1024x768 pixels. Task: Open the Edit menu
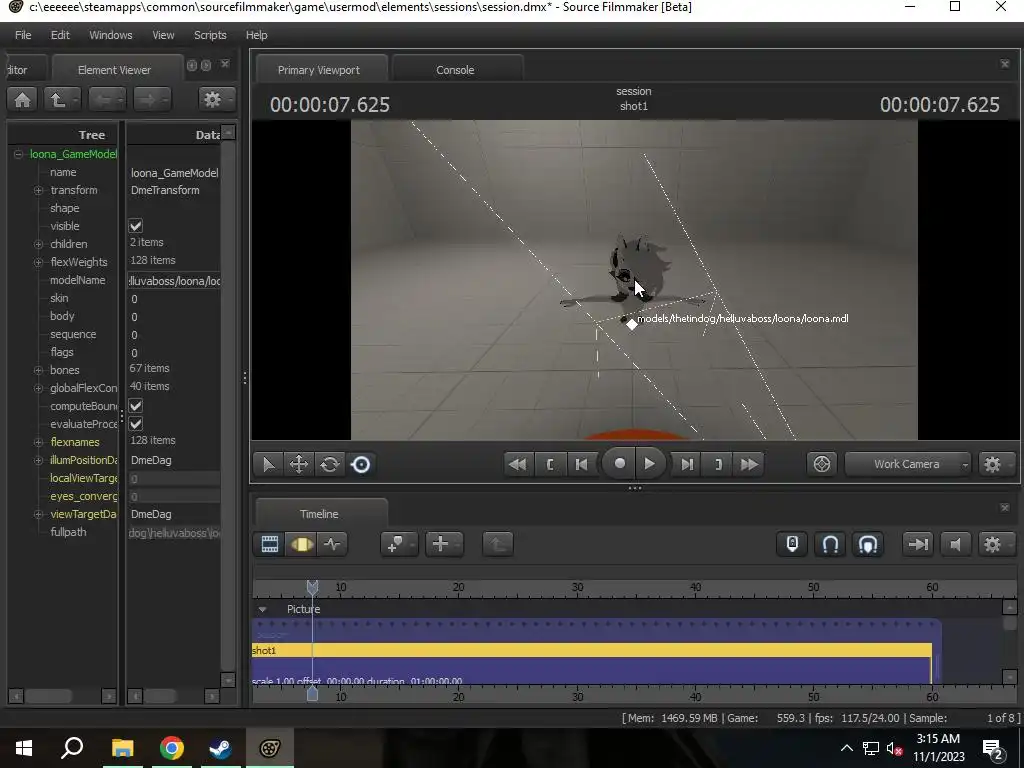60,35
